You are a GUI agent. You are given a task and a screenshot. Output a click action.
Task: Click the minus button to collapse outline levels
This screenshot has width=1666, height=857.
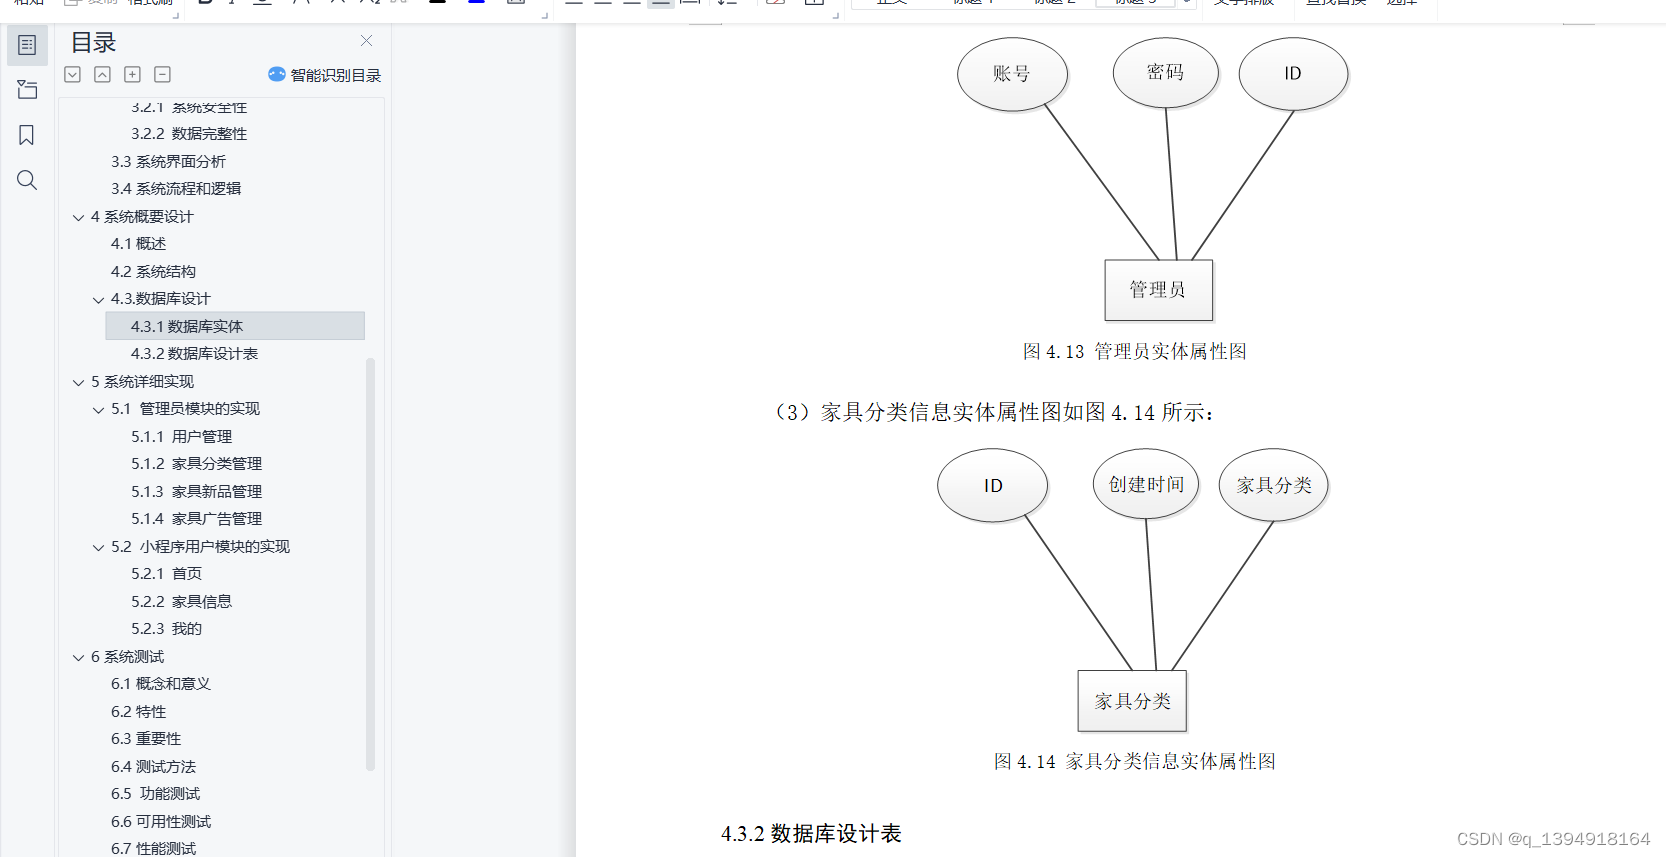pyautogui.click(x=162, y=74)
